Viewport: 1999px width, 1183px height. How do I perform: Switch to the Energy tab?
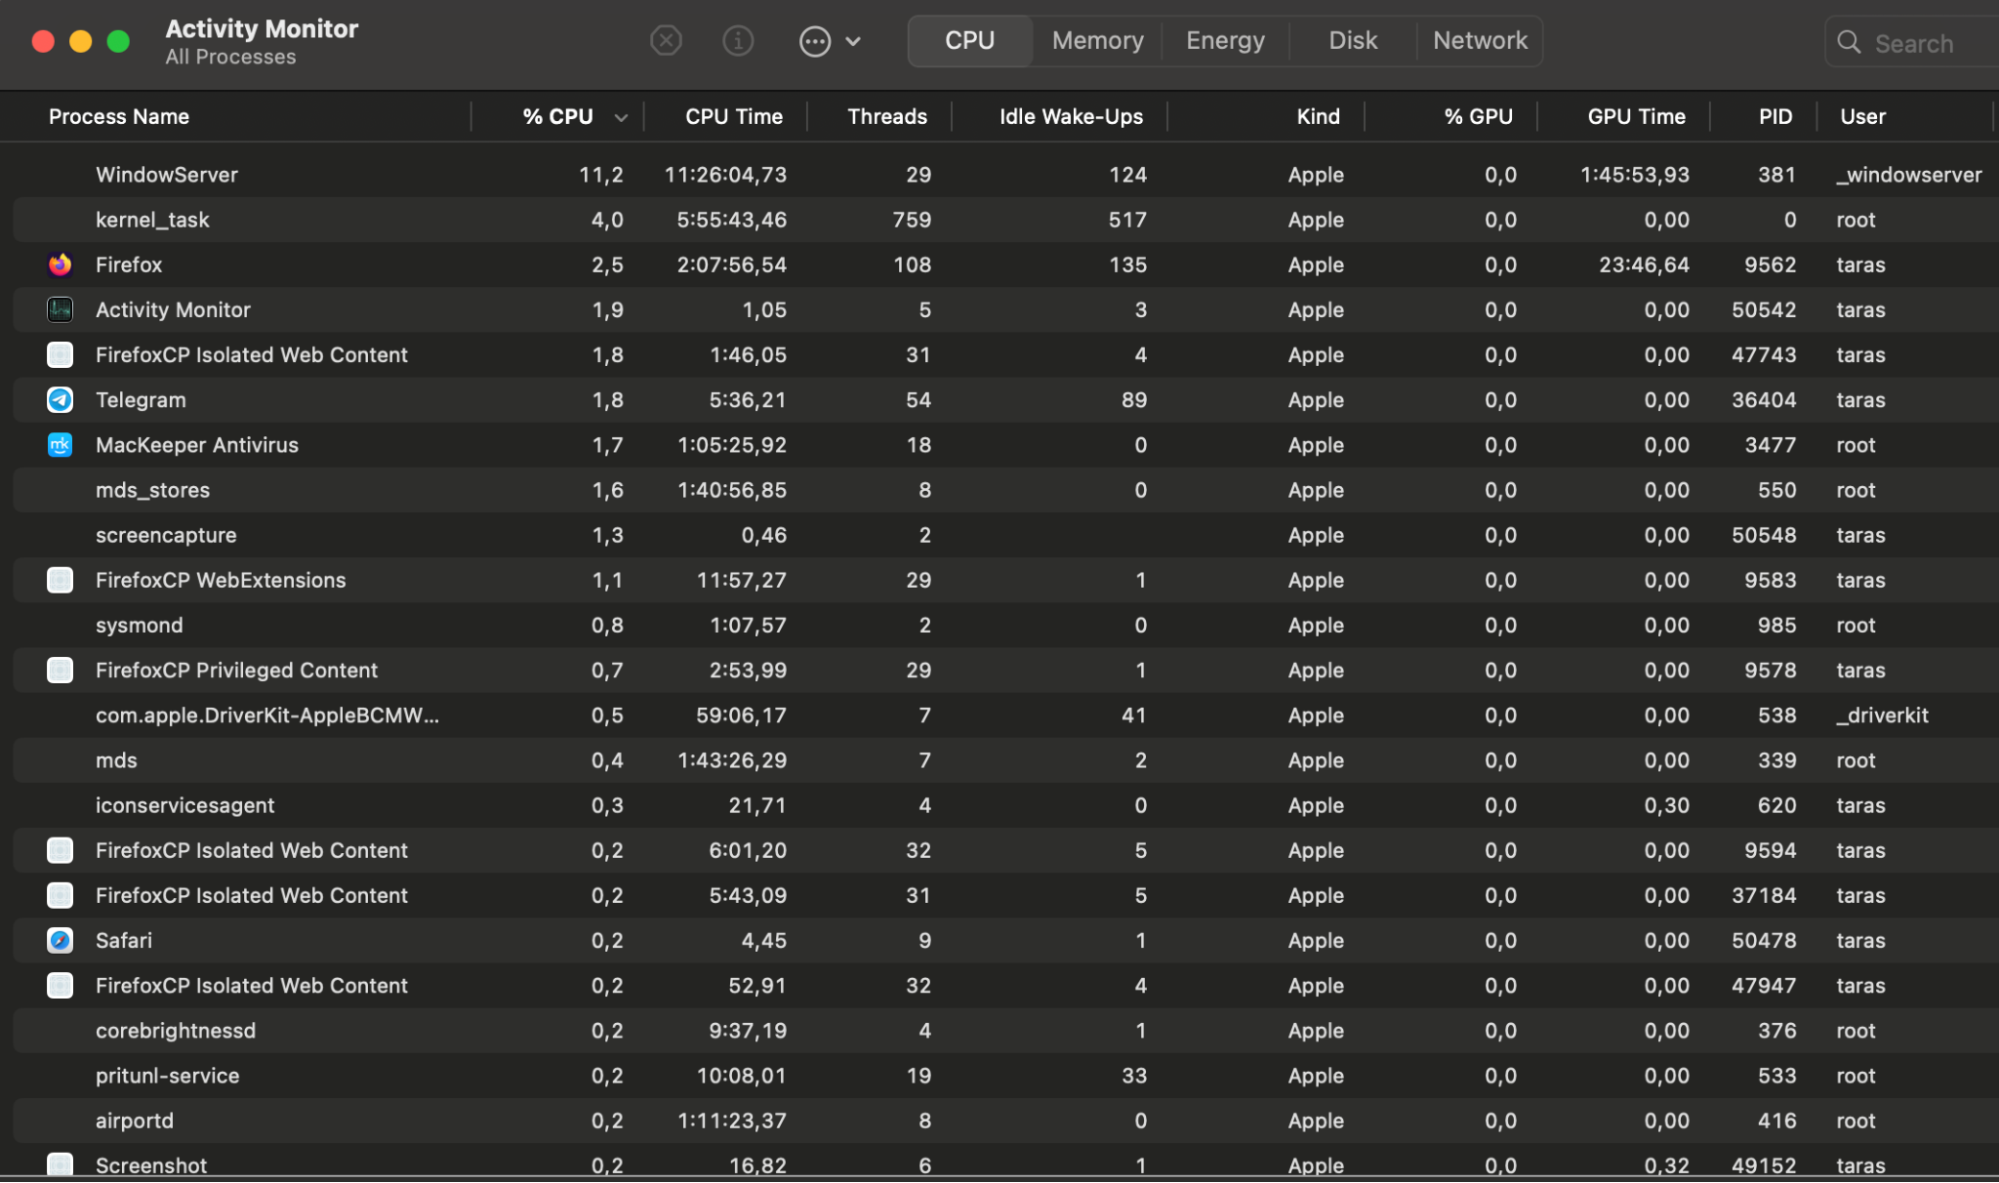point(1224,40)
